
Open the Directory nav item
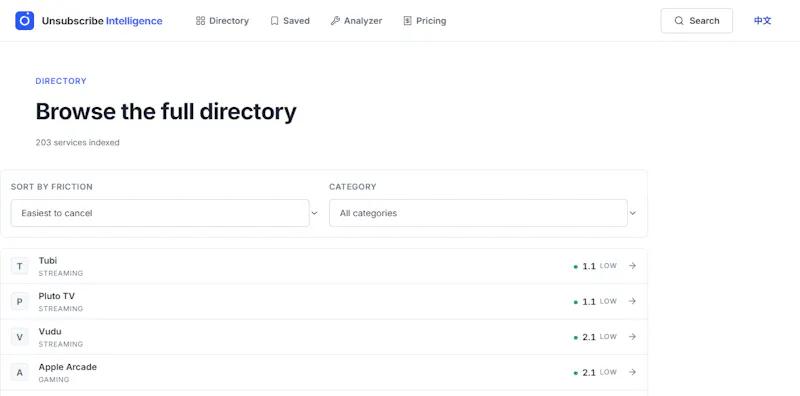click(x=222, y=21)
